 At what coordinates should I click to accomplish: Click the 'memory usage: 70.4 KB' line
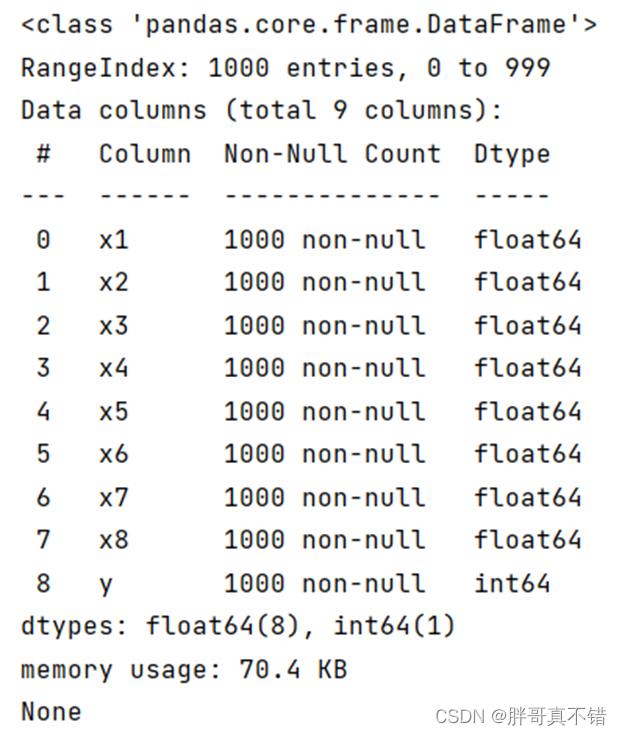pyautogui.click(x=184, y=670)
